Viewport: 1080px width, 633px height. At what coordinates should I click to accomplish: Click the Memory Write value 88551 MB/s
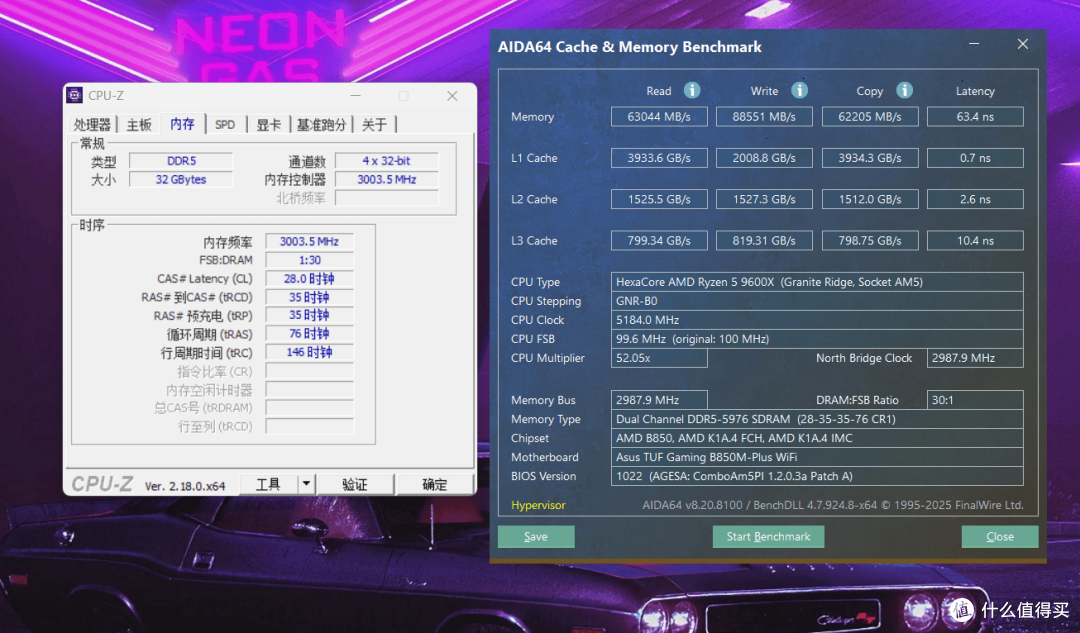pos(764,116)
